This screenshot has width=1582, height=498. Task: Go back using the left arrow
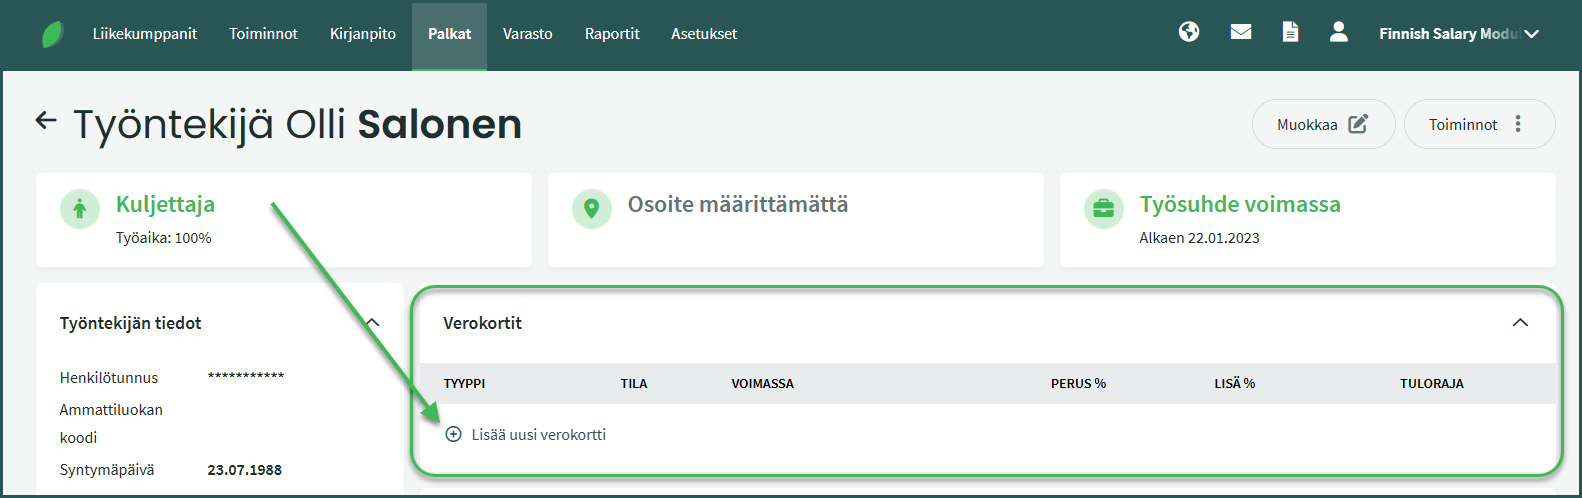pos(46,121)
